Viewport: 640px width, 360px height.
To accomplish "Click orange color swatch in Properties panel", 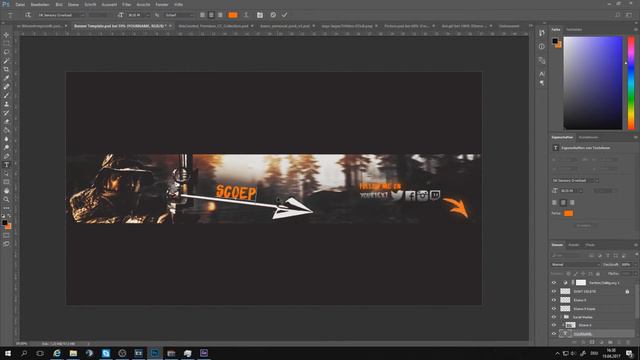I will 568,213.
